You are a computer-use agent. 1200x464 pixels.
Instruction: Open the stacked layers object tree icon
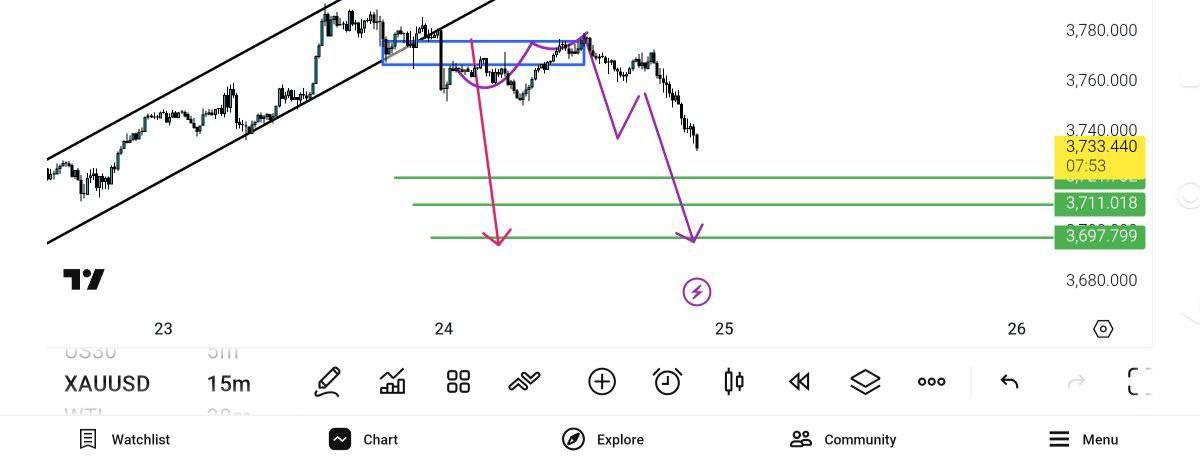click(x=865, y=382)
